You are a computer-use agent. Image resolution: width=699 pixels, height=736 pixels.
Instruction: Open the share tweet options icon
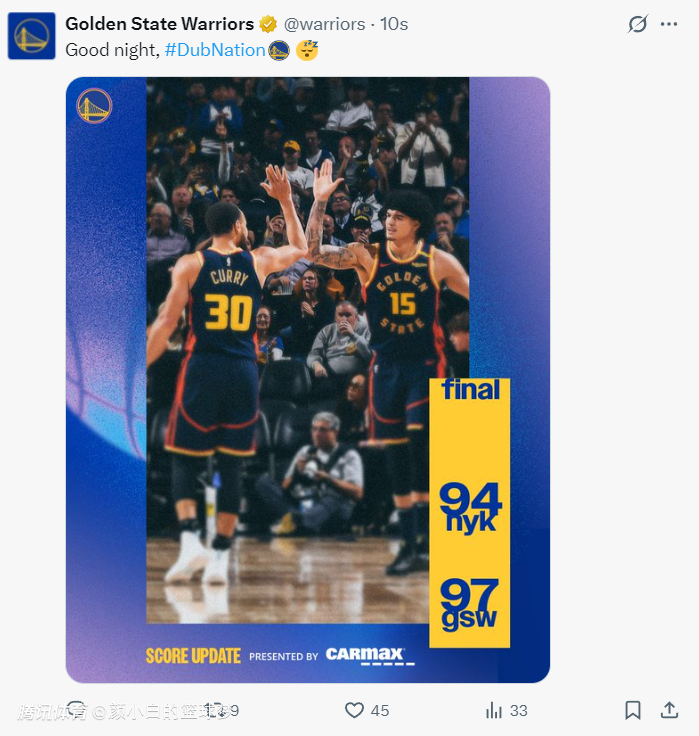(x=669, y=710)
